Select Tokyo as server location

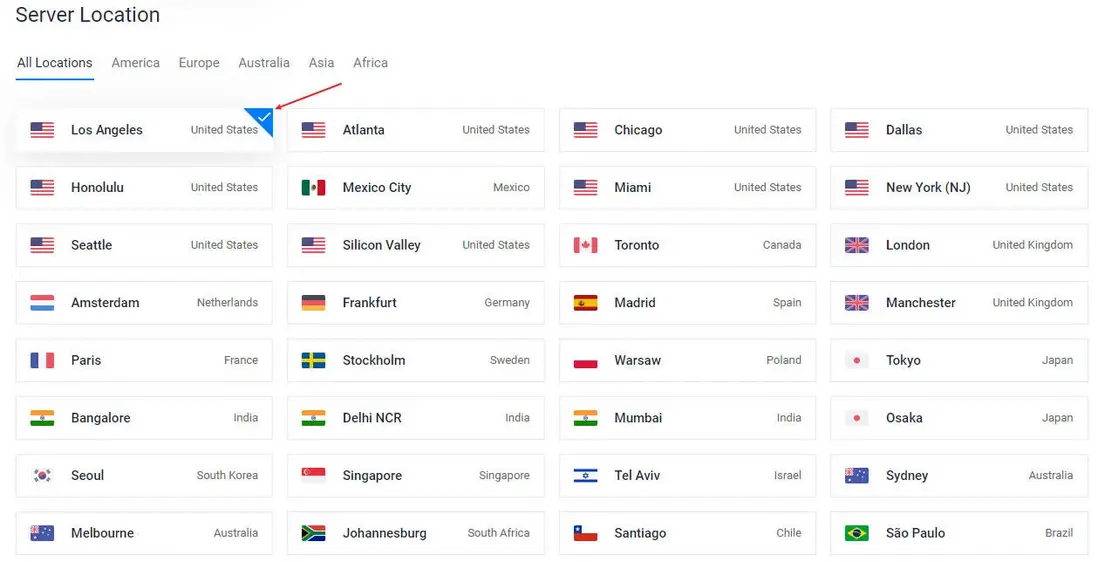(x=958, y=361)
